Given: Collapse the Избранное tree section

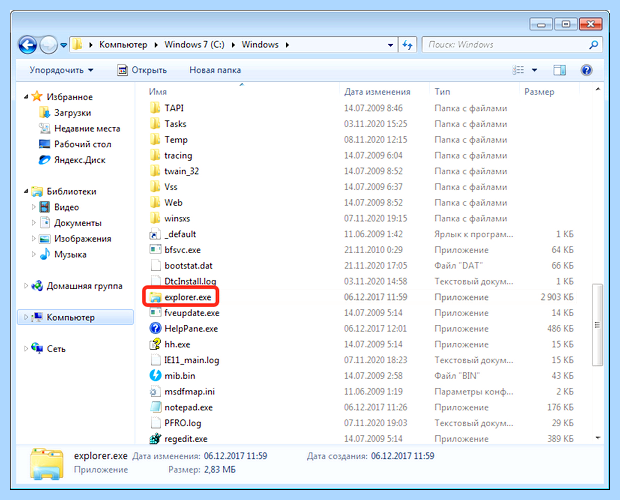Looking at the screenshot, I should click(26, 97).
